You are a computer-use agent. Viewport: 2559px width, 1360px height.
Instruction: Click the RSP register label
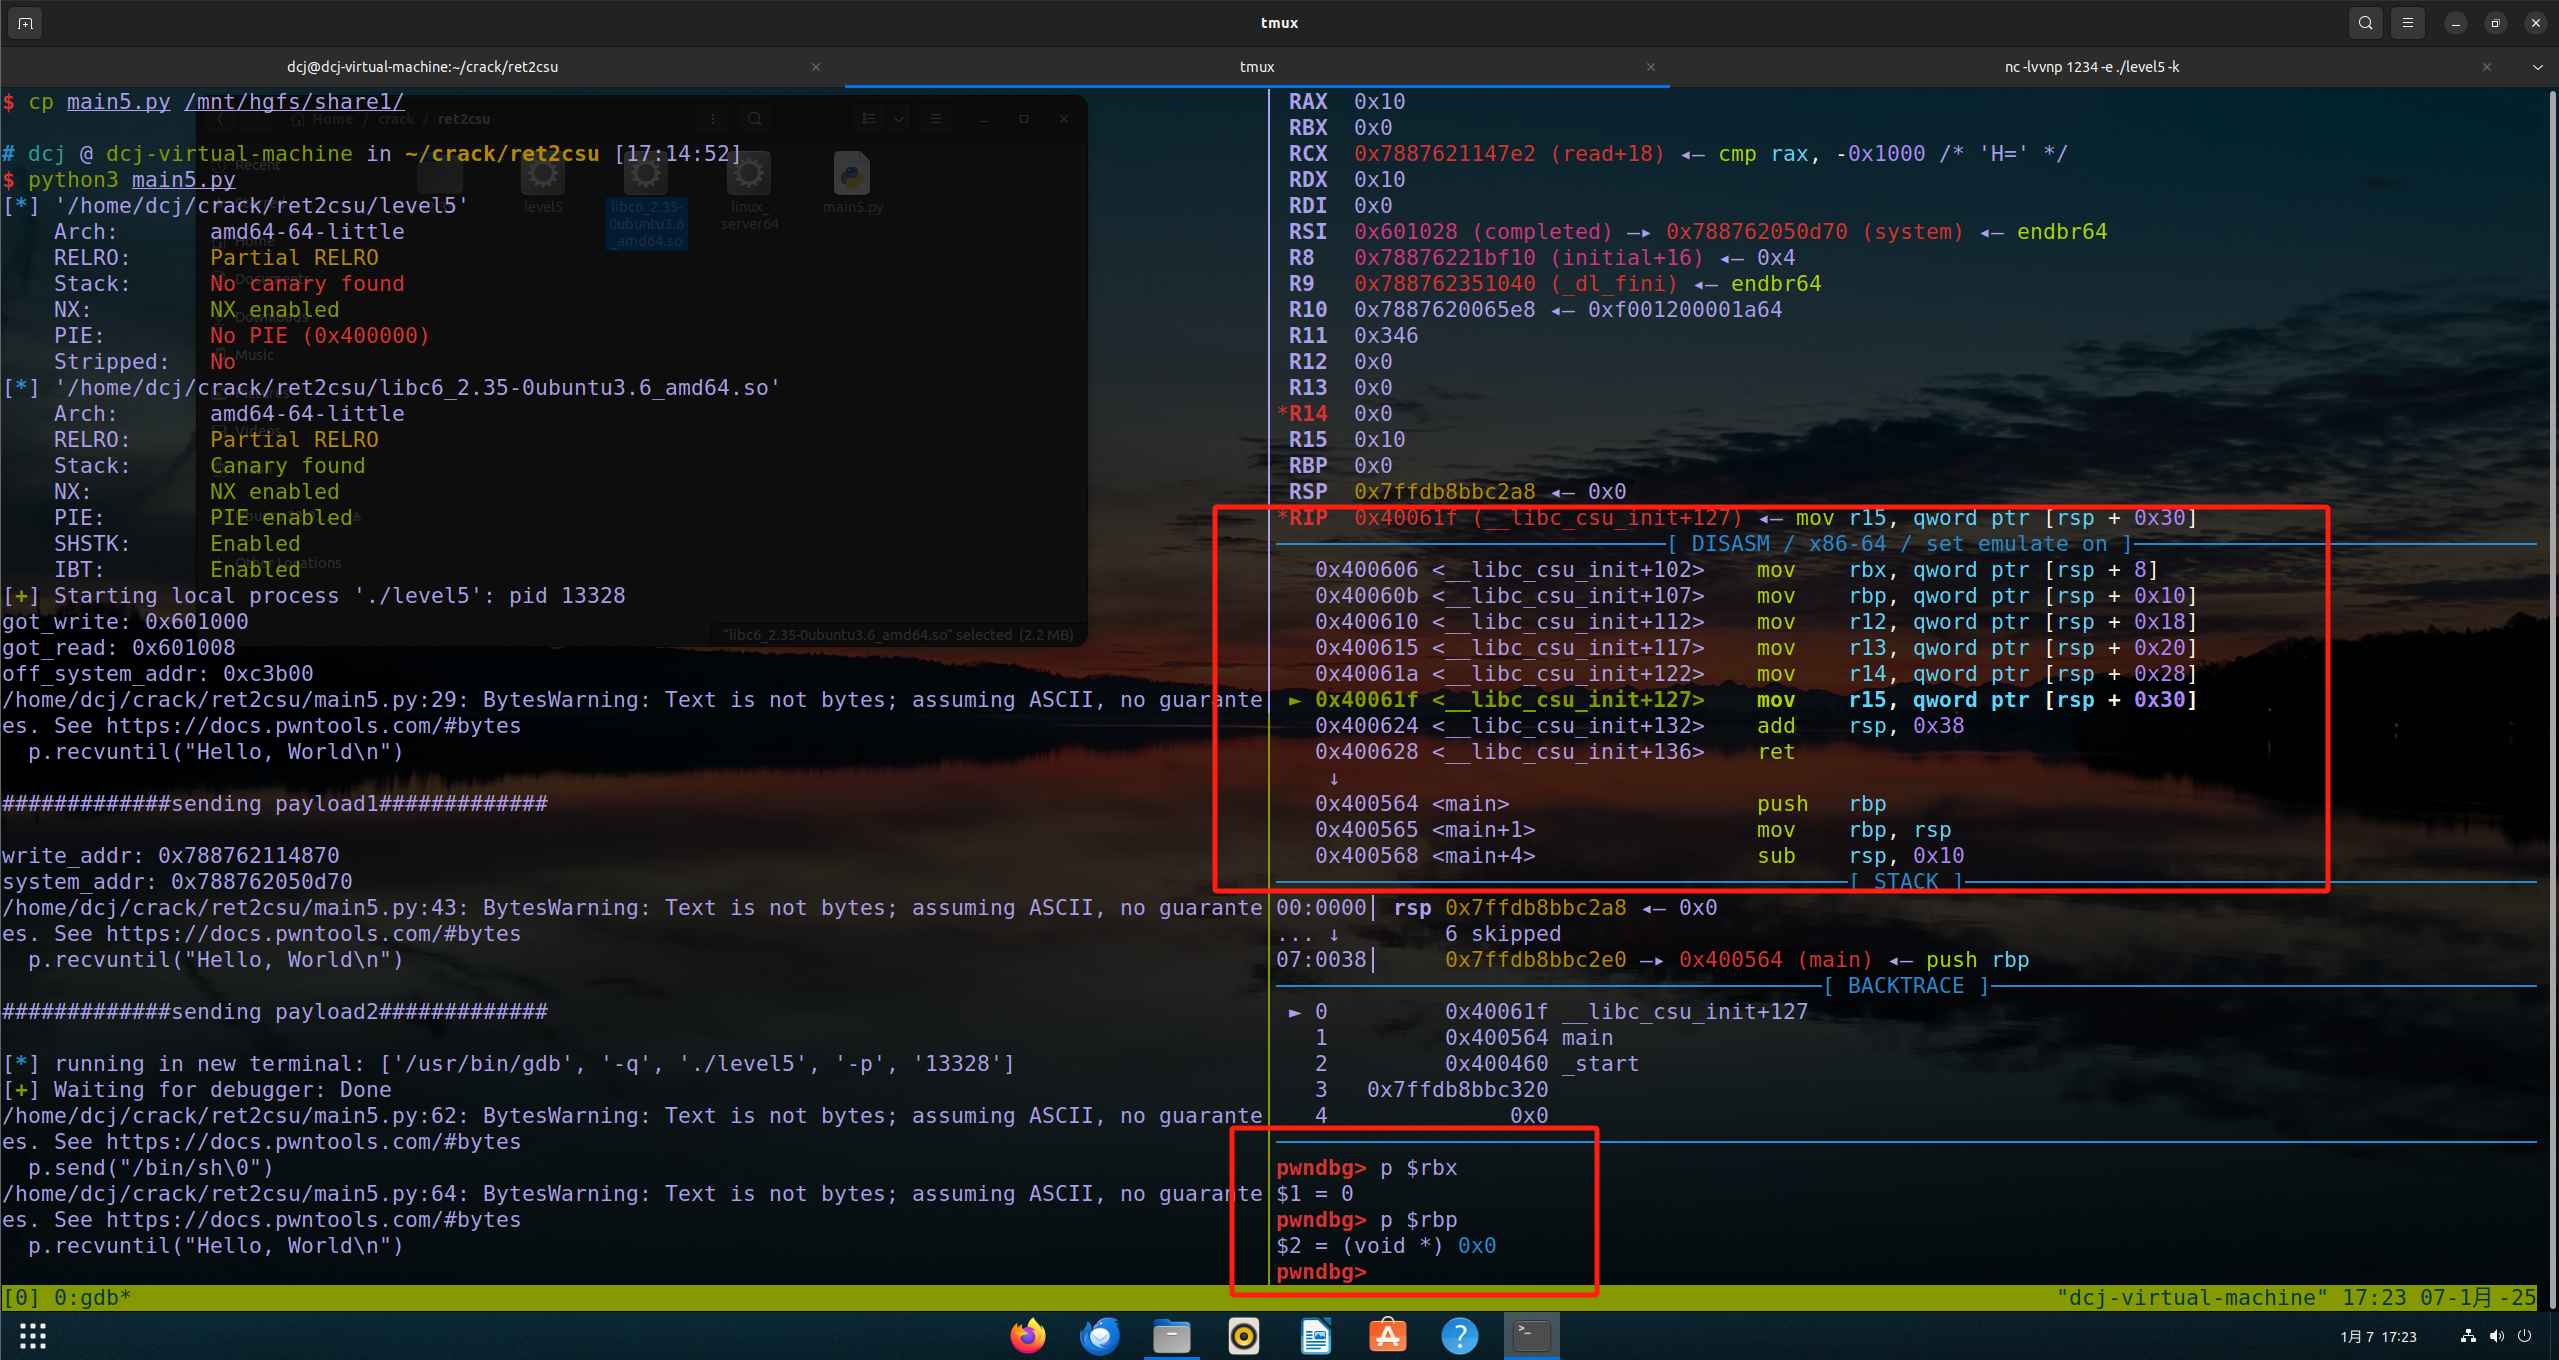(x=1308, y=492)
